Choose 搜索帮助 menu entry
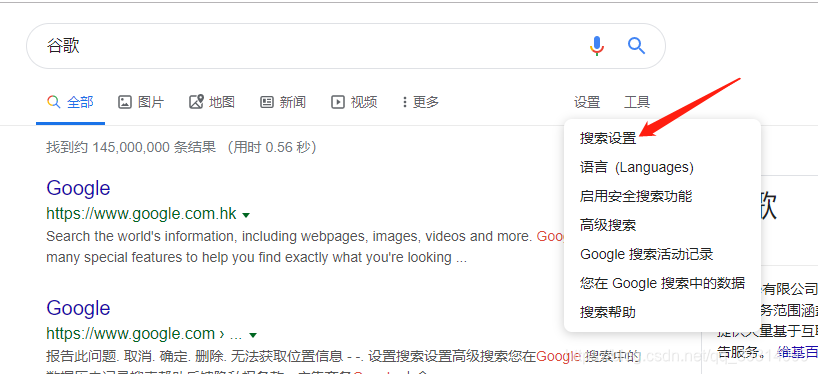This screenshot has height=374, width=818. click(608, 312)
